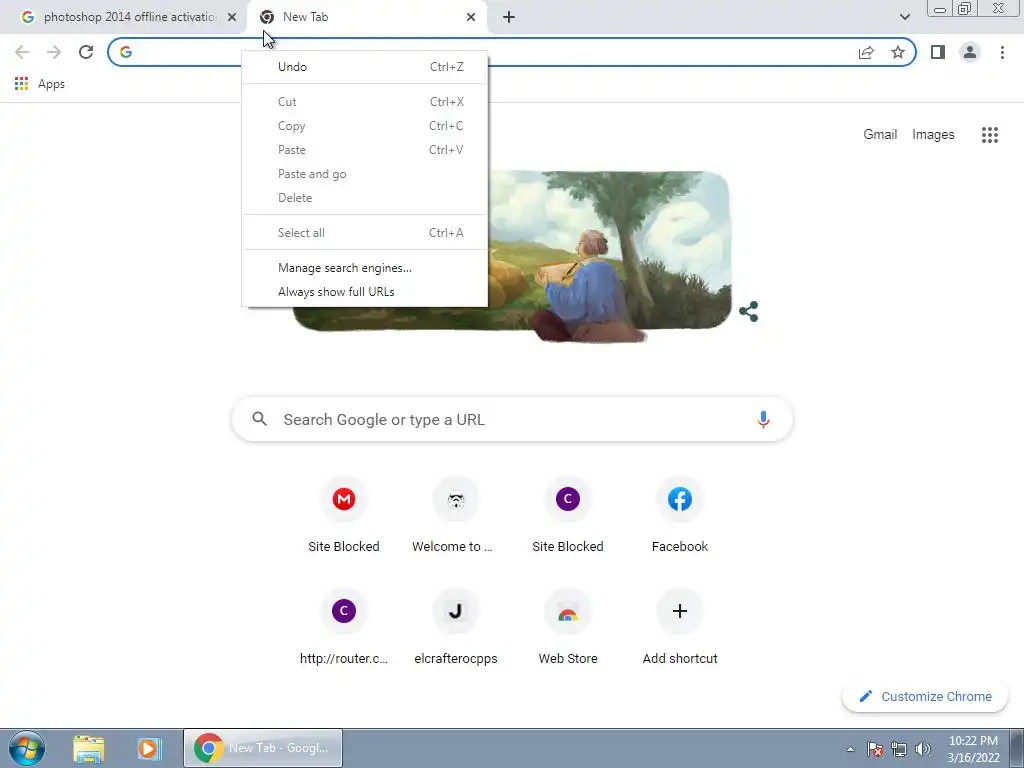Open the Windows Start button

pos(27,748)
